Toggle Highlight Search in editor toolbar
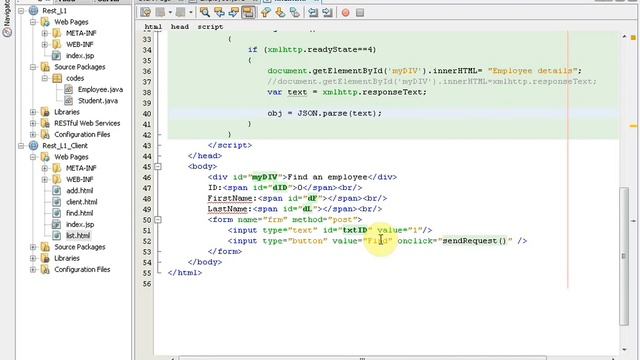This screenshot has width=640, height=360. [248, 13]
